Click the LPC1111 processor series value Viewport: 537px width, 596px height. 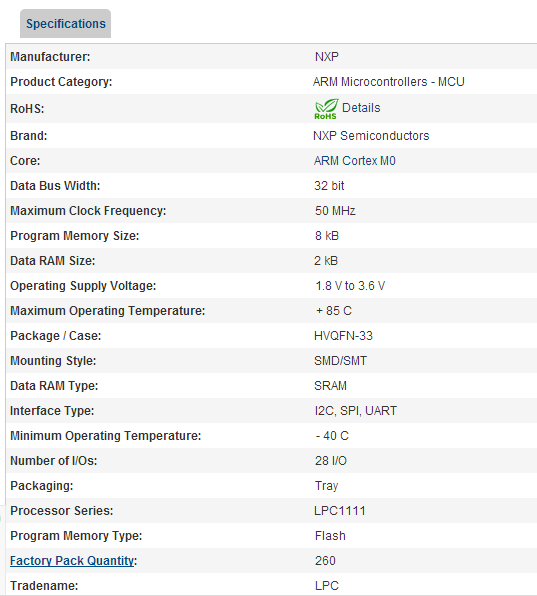click(x=340, y=510)
